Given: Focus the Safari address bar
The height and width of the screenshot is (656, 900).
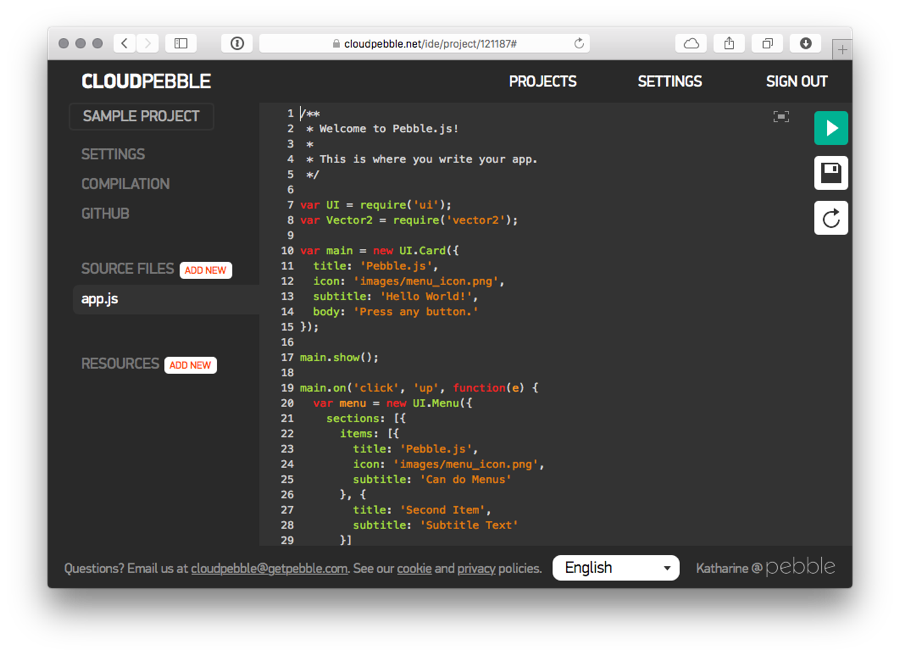Looking at the screenshot, I should pos(424,44).
